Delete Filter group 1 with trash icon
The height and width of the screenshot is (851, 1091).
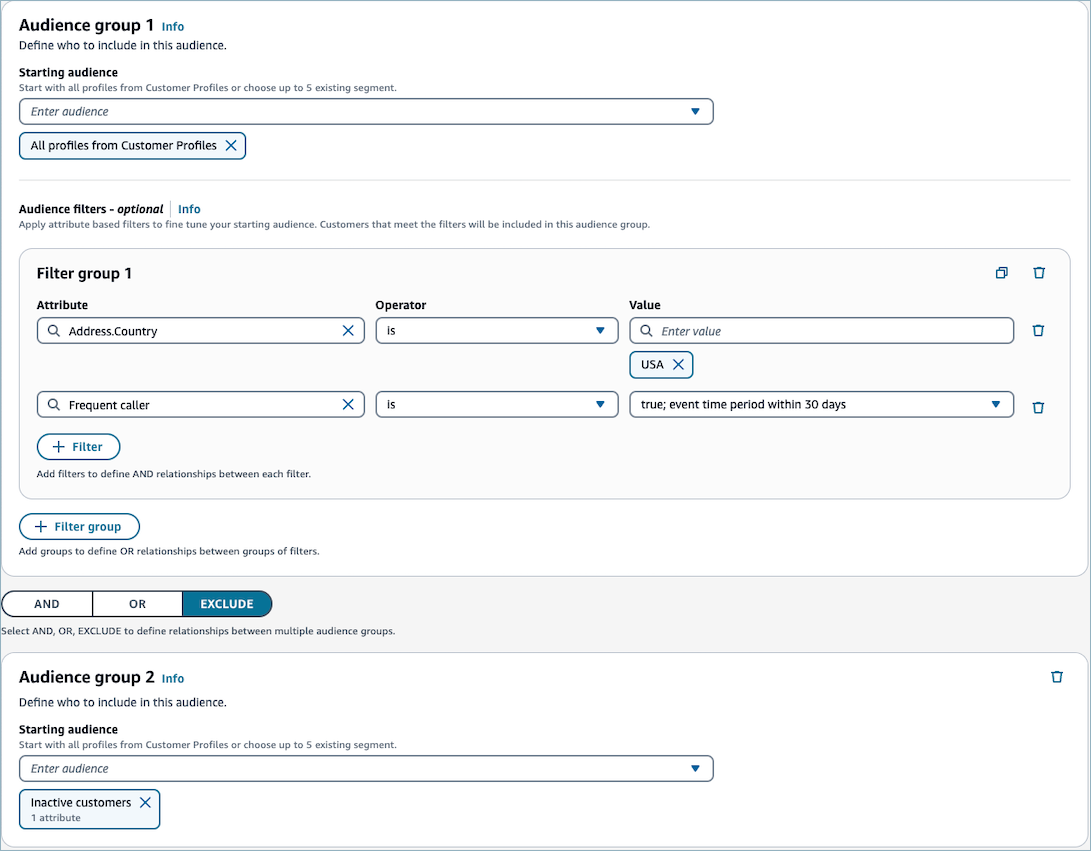point(1039,273)
